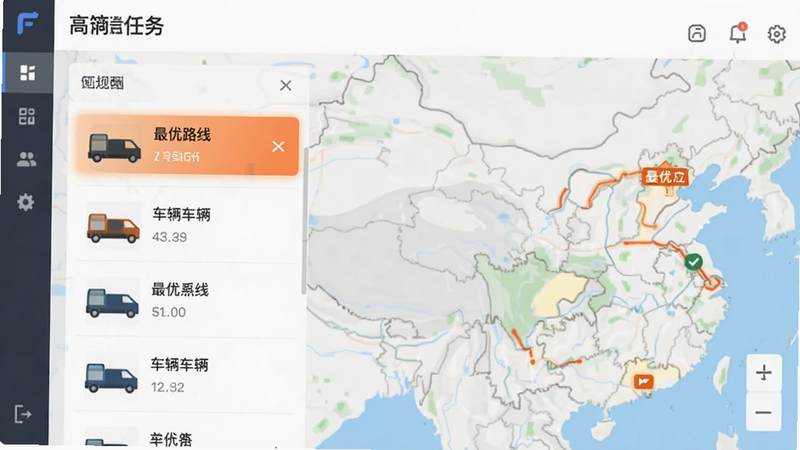The width and height of the screenshot is (800, 450).
Task: Click the orange truck thumbnail
Action: (113, 228)
